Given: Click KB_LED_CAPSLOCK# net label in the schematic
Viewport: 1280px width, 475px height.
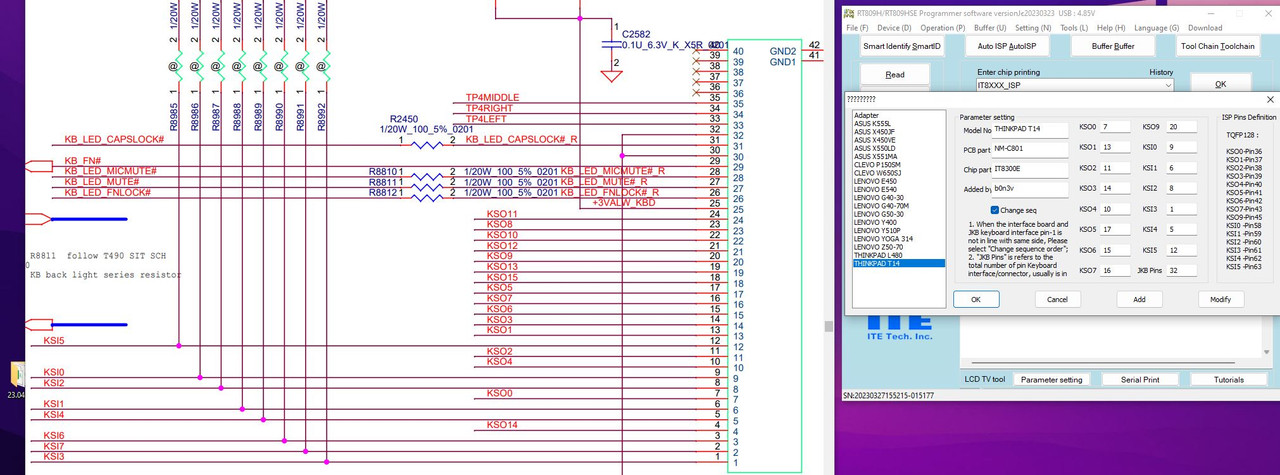Looking at the screenshot, I should coord(114,140).
